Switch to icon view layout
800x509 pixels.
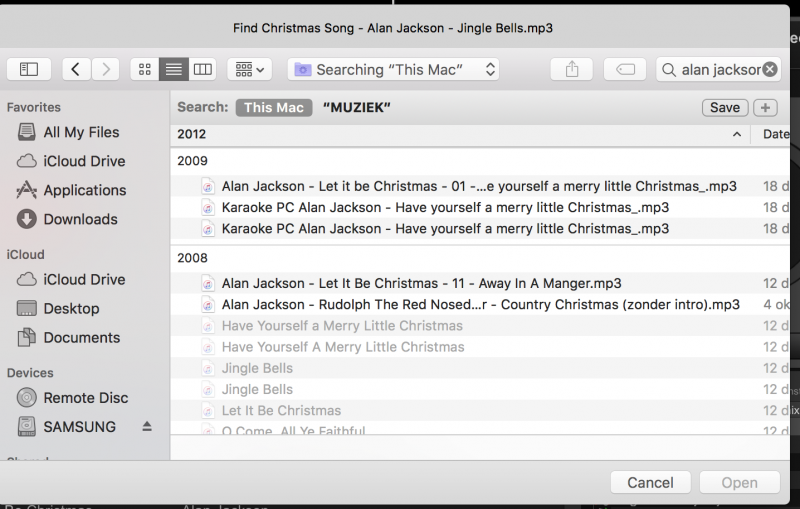(145, 69)
